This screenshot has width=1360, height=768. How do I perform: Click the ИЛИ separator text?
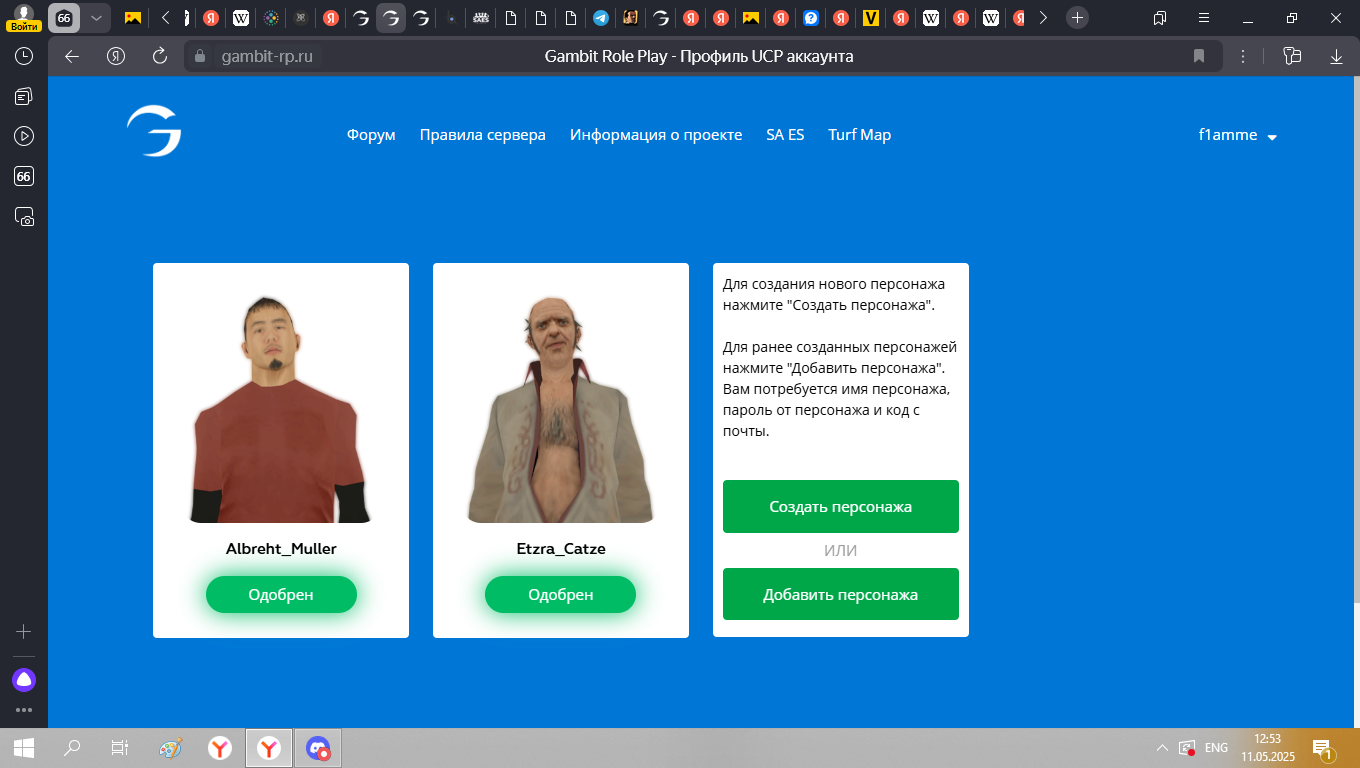pyautogui.click(x=841, y=551)
